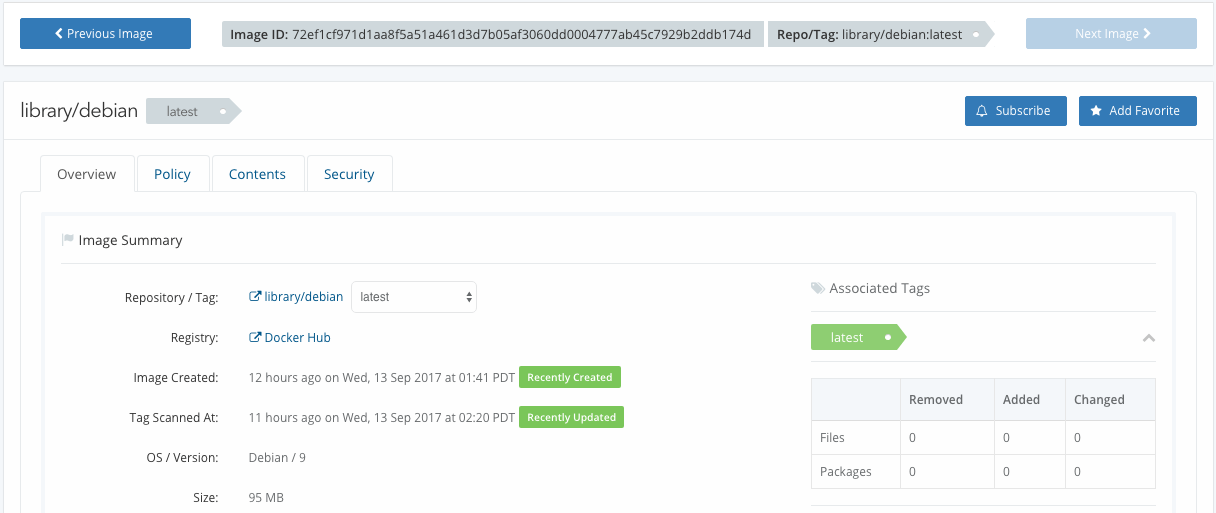The width and height of the screenshot is (1216, 513).
Task: Open the library/debian repository link
Action: pyautogui.click(x=303, y=297)
